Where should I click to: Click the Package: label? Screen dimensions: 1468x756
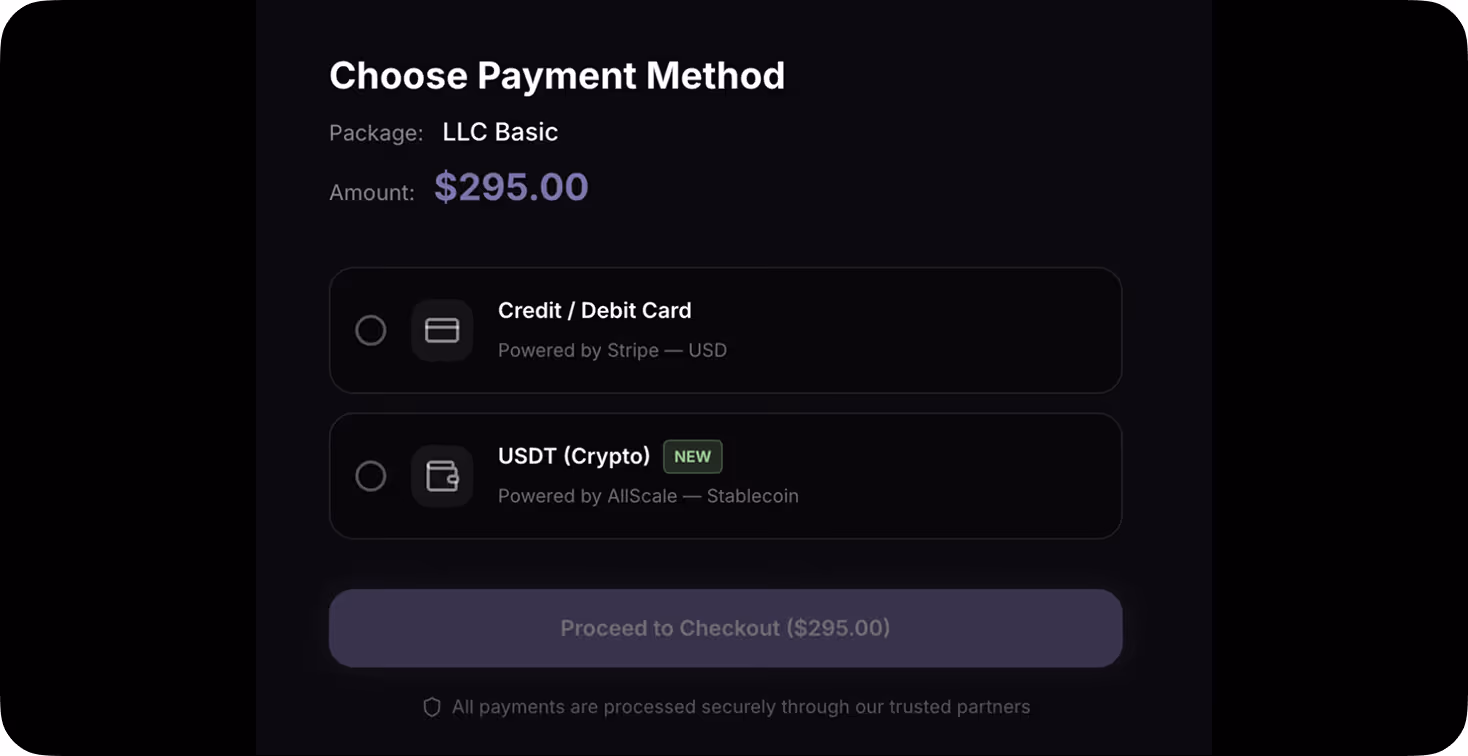point(376,133)
